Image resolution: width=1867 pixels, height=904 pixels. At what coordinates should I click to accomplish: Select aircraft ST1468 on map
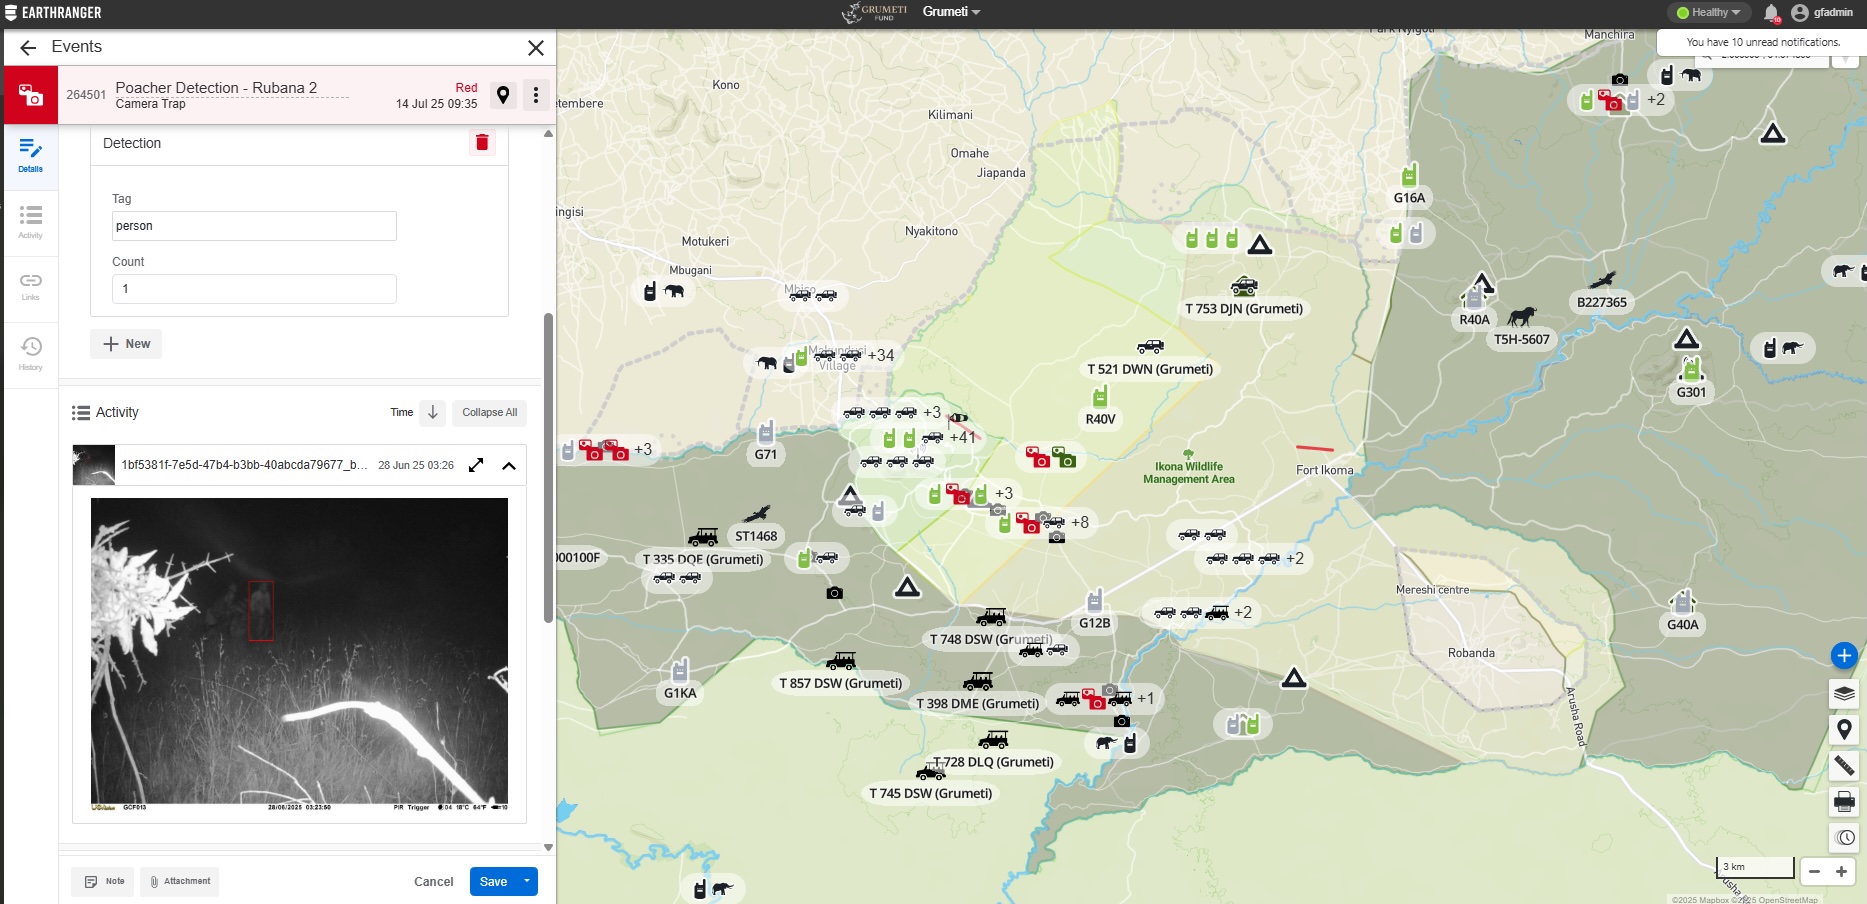click(x=756, y=514)
